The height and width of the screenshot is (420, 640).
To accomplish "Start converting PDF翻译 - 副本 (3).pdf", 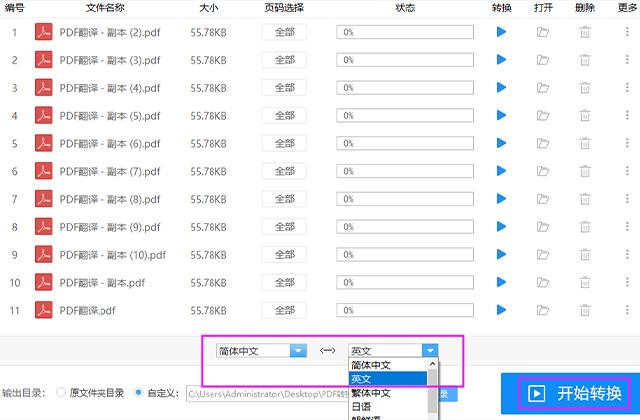I will pos(501,60).
